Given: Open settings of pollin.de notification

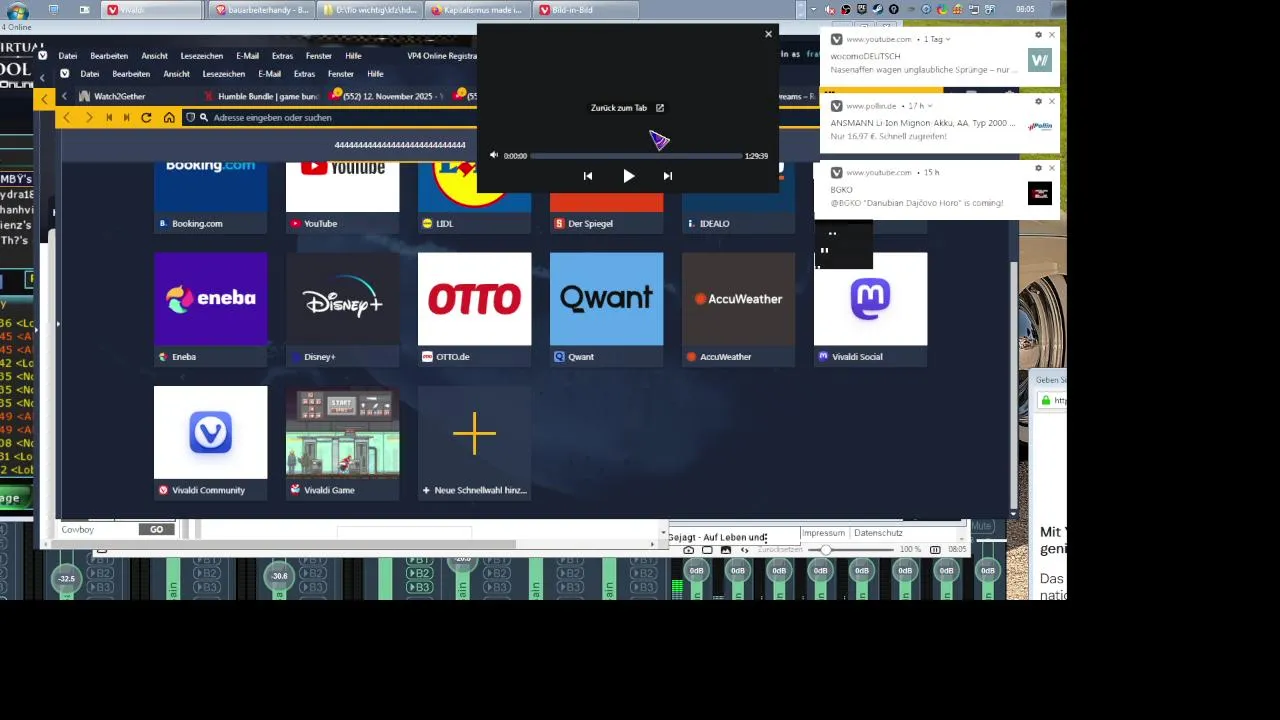Looking at the screenshot, I should [x=1038, y=101].
